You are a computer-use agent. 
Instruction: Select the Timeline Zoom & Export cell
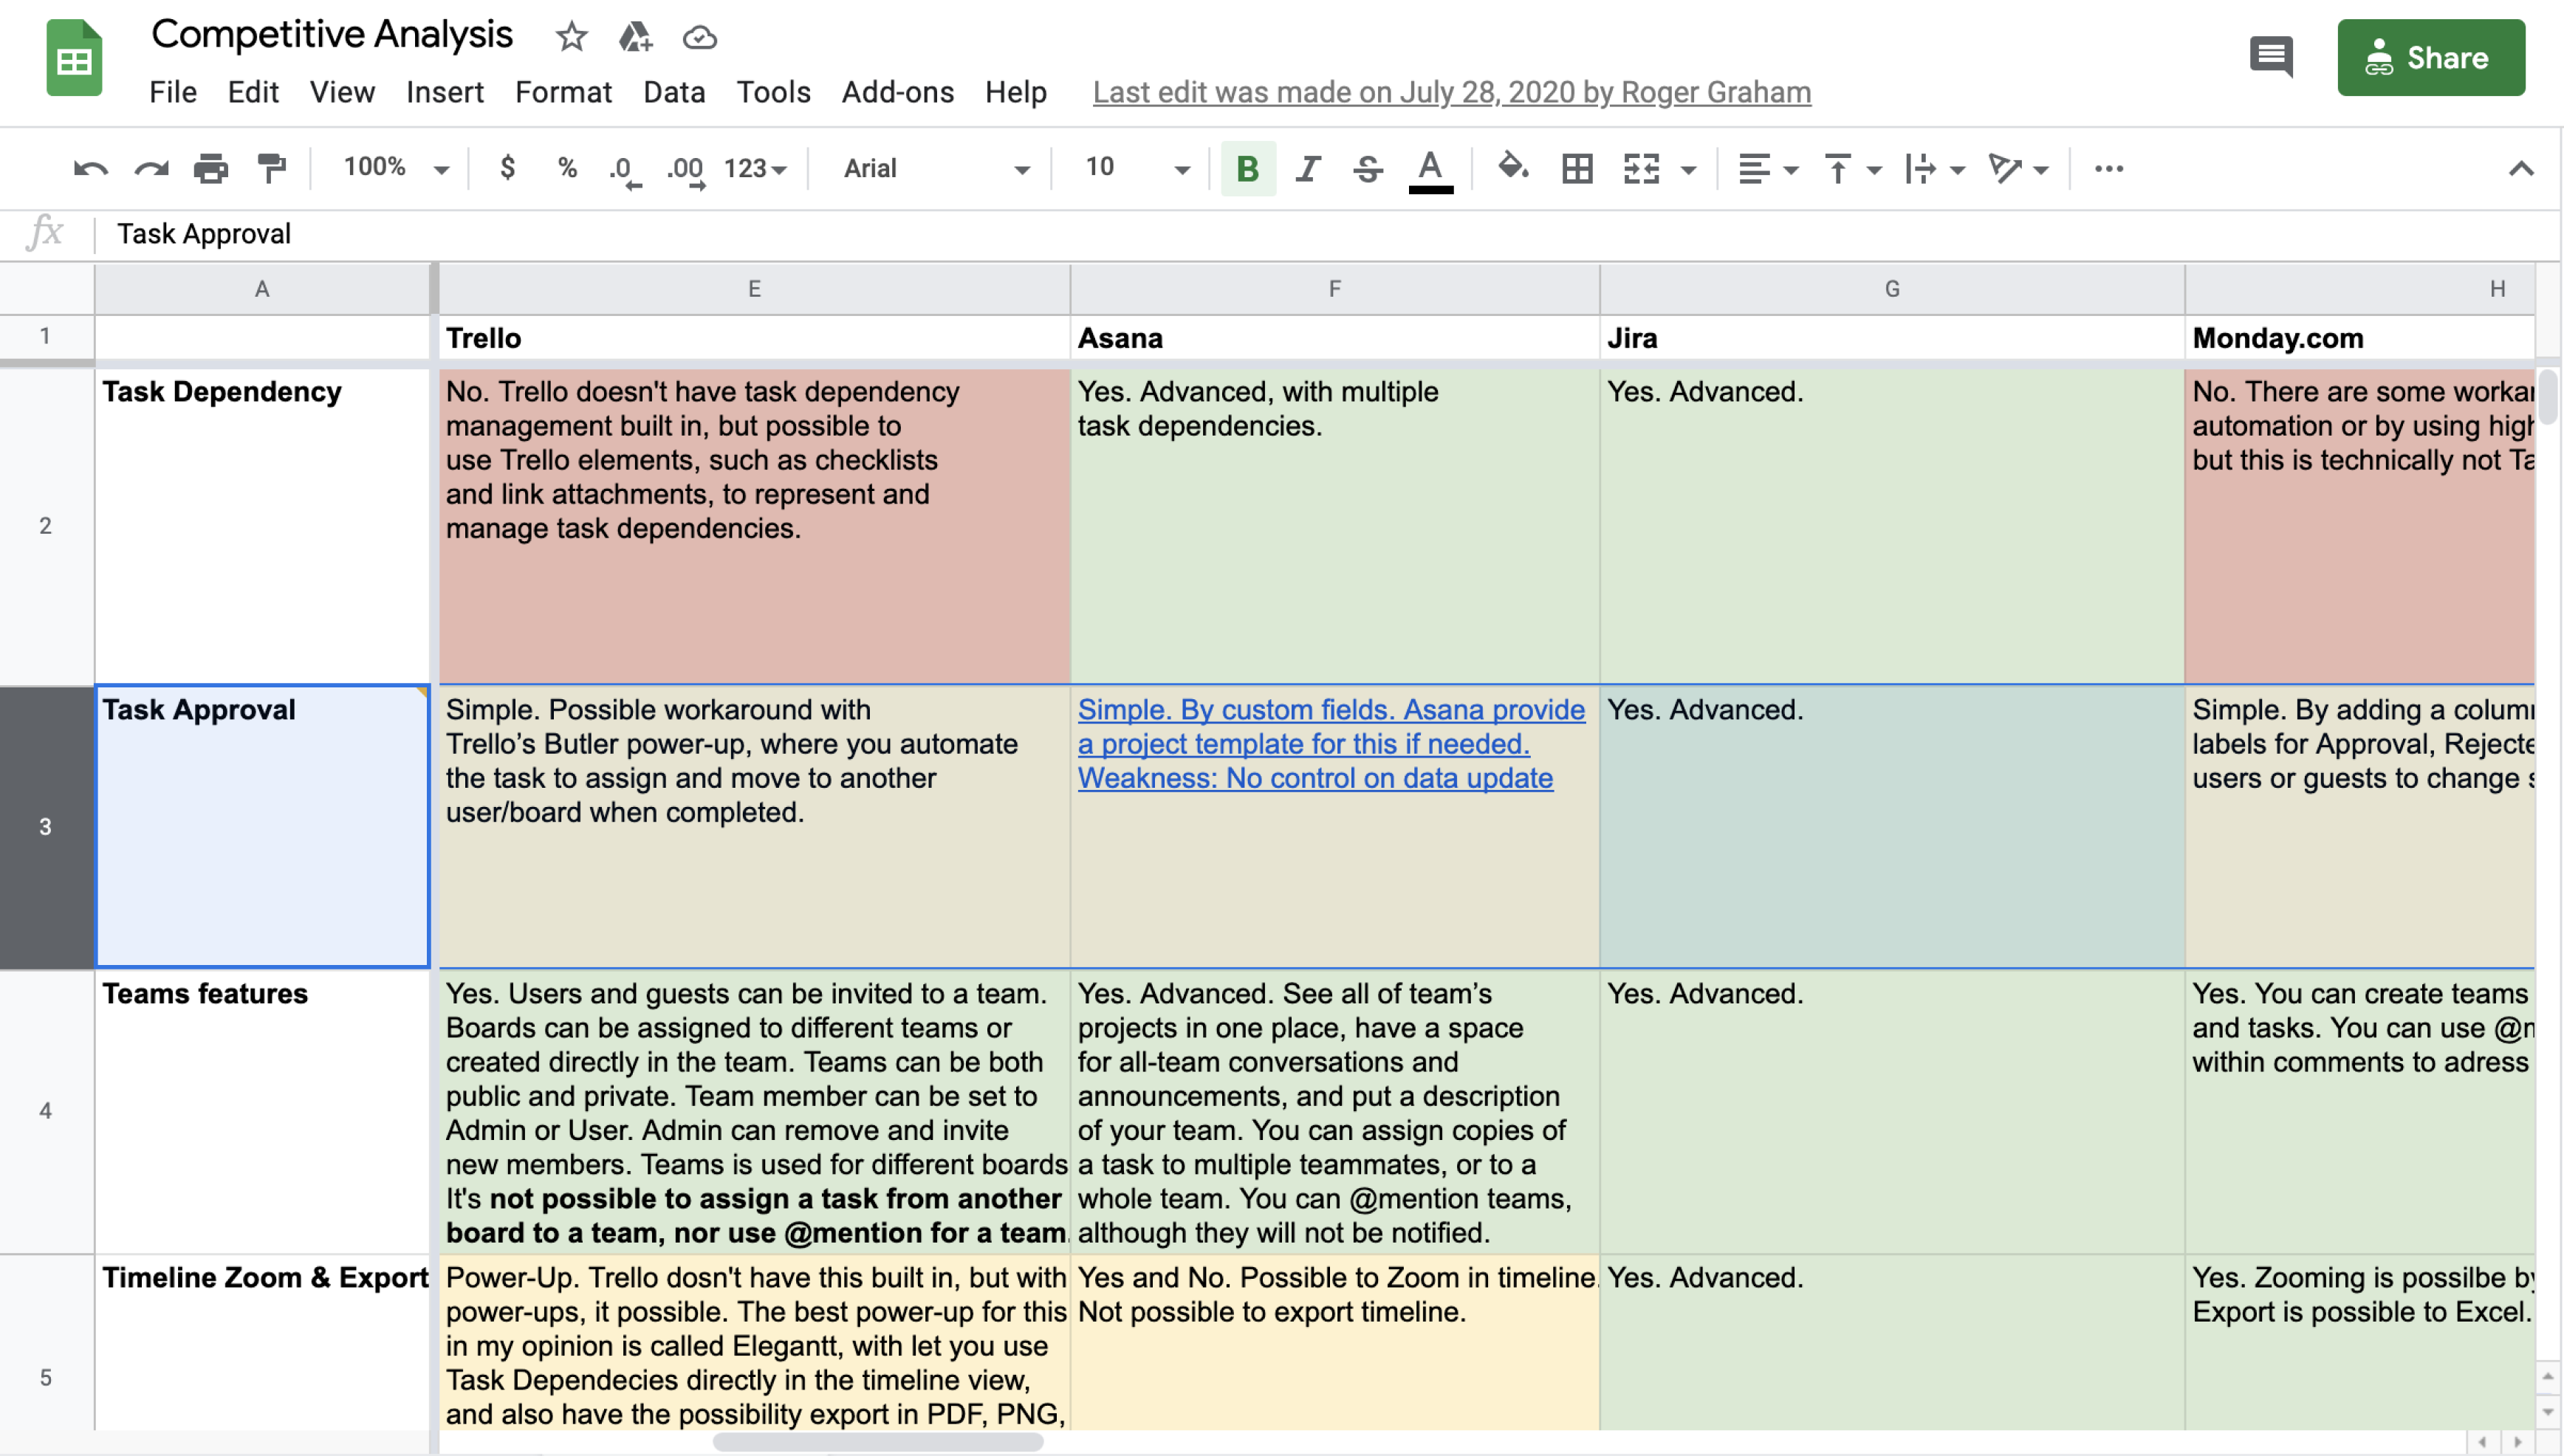262,1342
